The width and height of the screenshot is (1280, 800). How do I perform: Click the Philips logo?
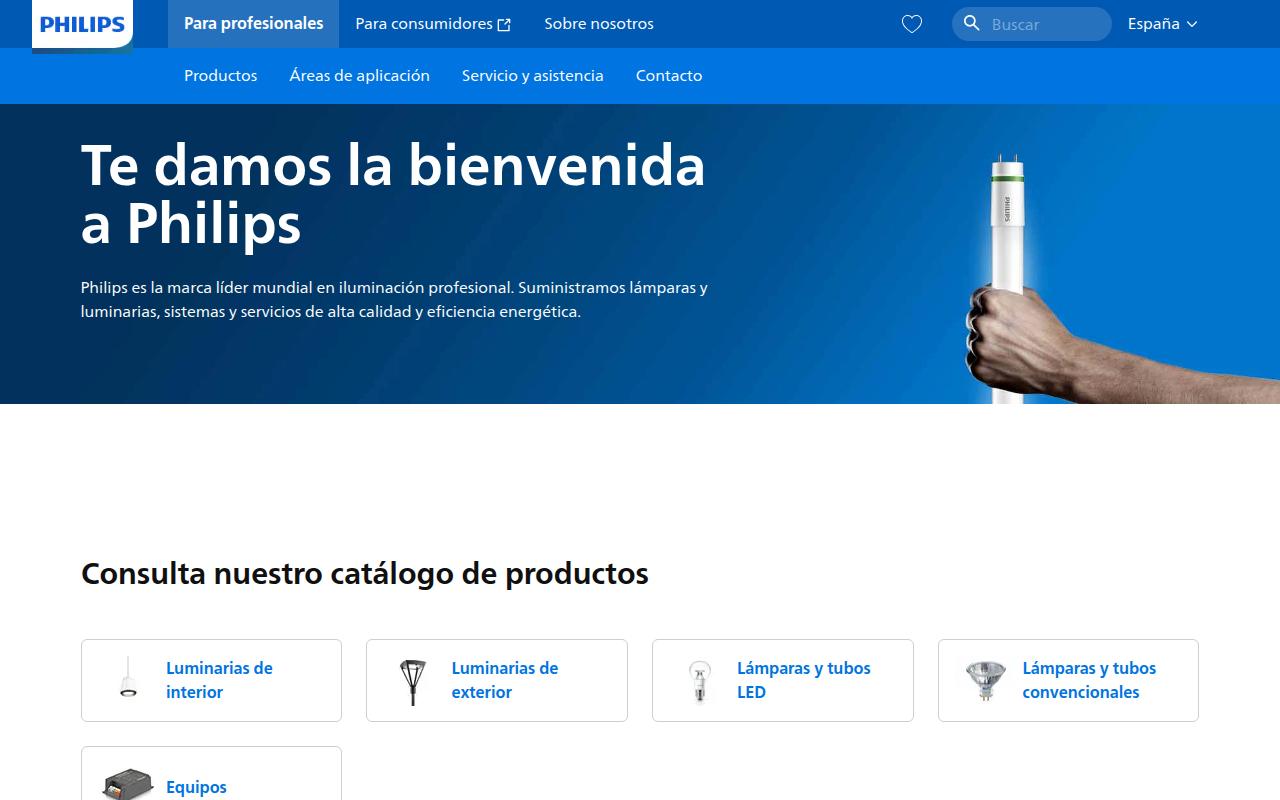(82, 25)
